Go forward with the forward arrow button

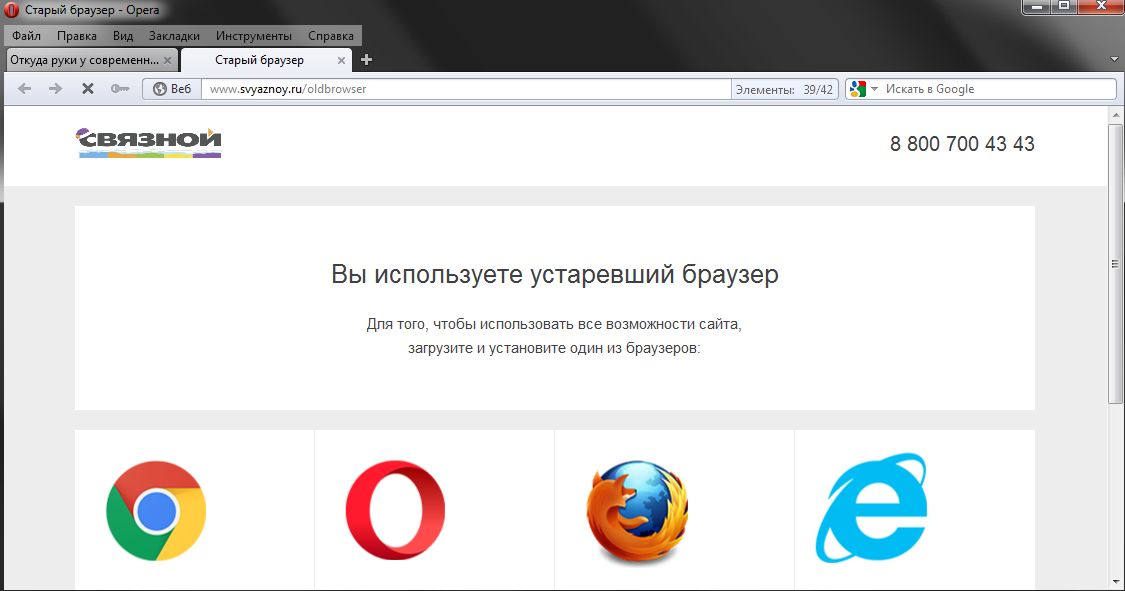55,89
